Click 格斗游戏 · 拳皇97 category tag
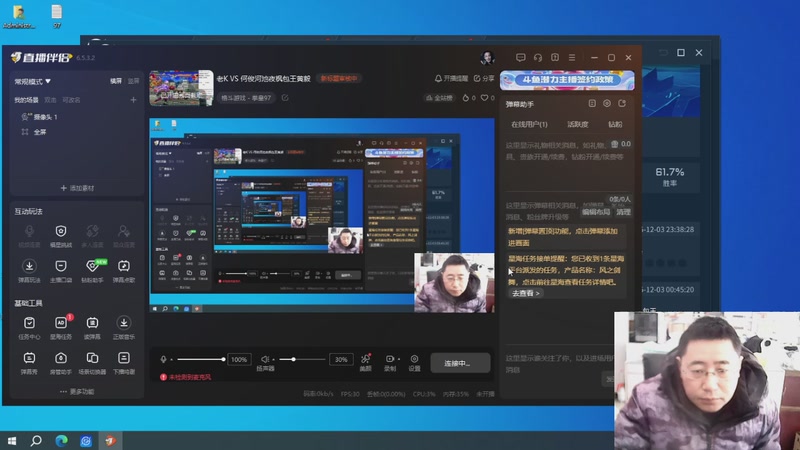Image resolution: width=800 pixels, height=450 pixels. (x=246, y=97)
